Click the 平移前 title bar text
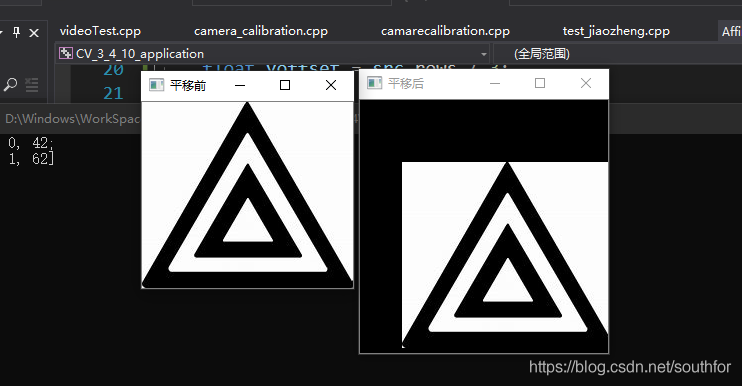Screen dimensions: 742x386 pos(188,86)
